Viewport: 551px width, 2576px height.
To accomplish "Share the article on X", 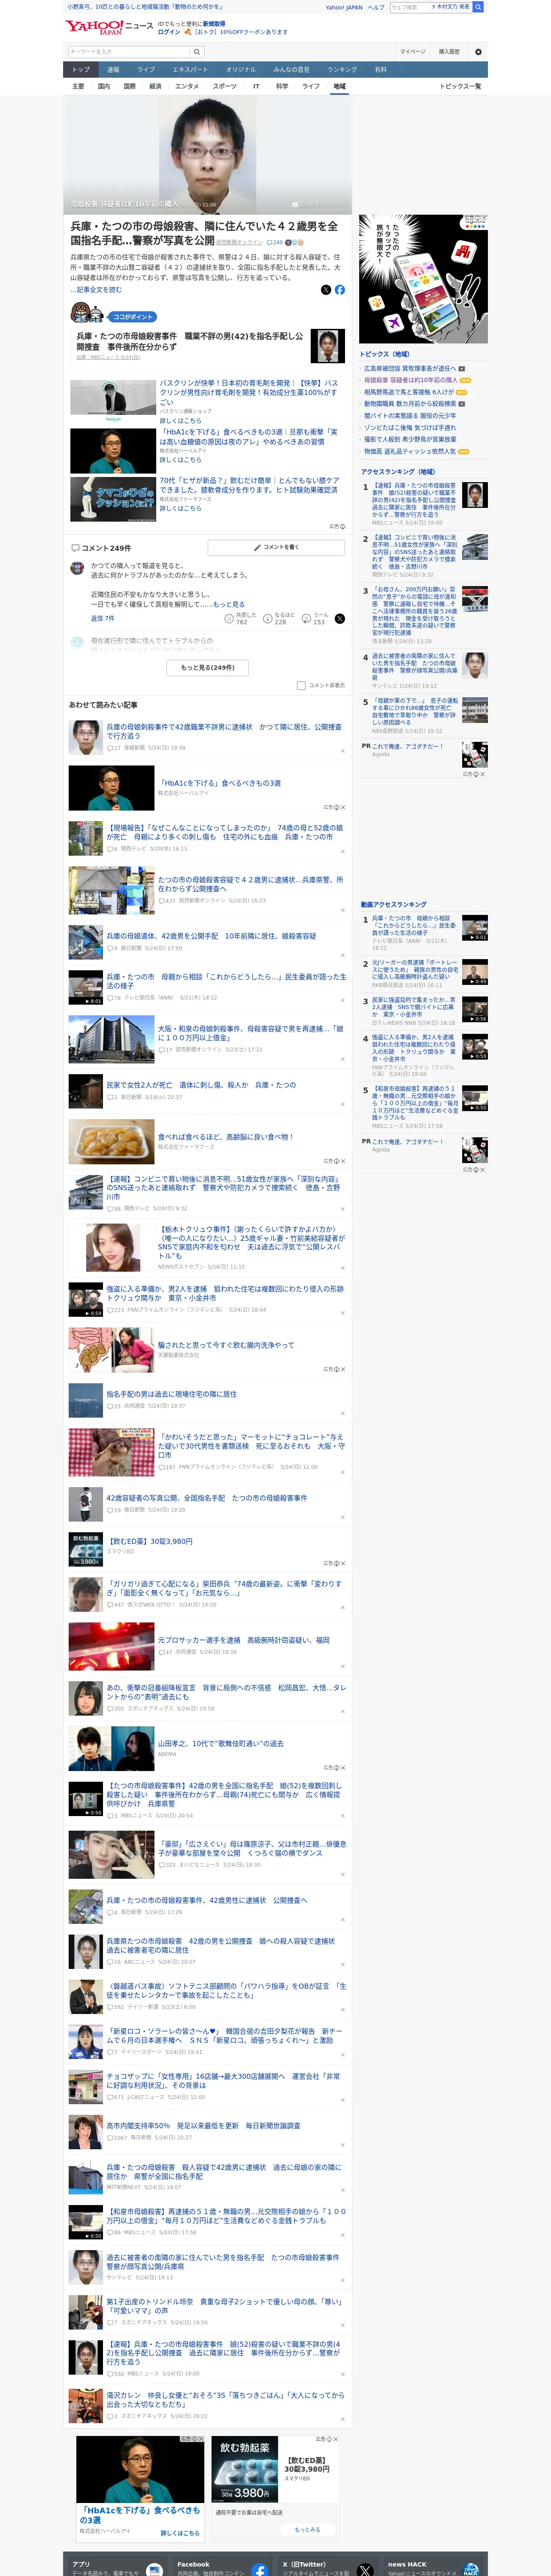I will [x=326, y=290].
